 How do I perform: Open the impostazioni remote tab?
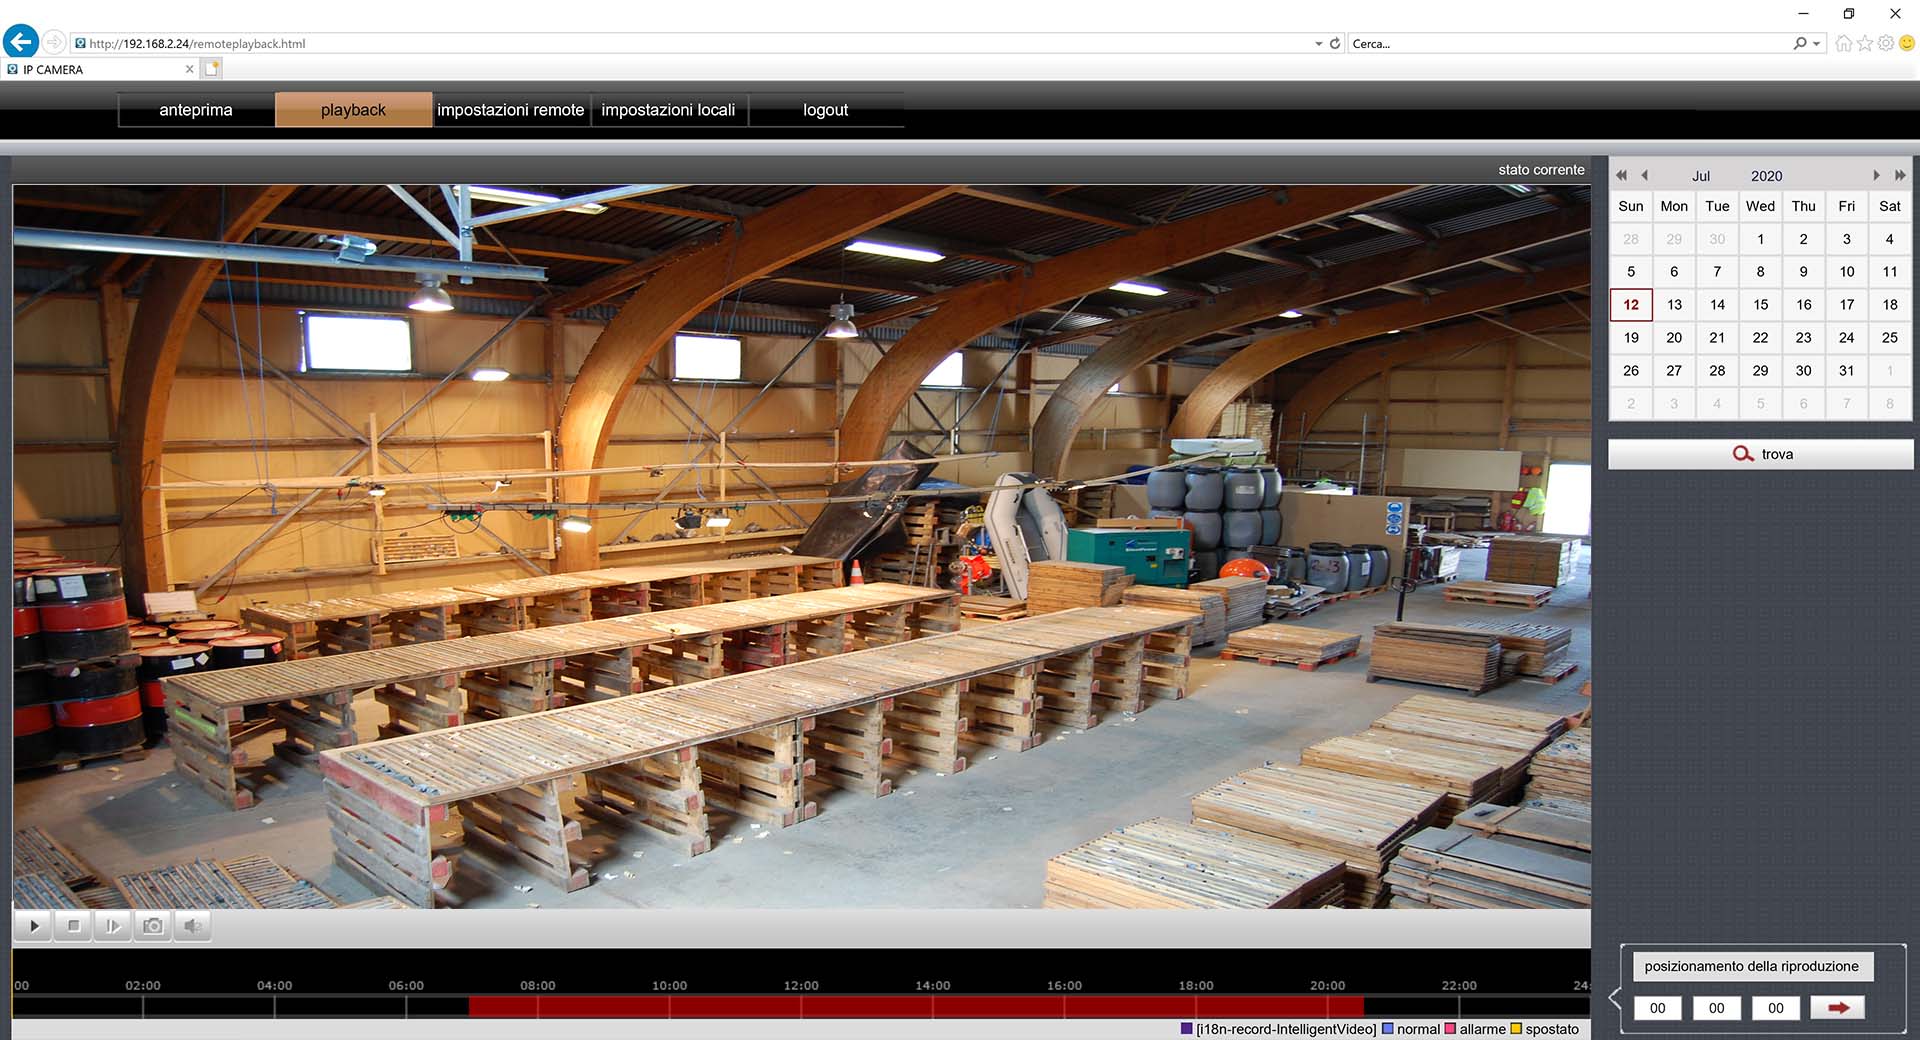coord(510,110)
